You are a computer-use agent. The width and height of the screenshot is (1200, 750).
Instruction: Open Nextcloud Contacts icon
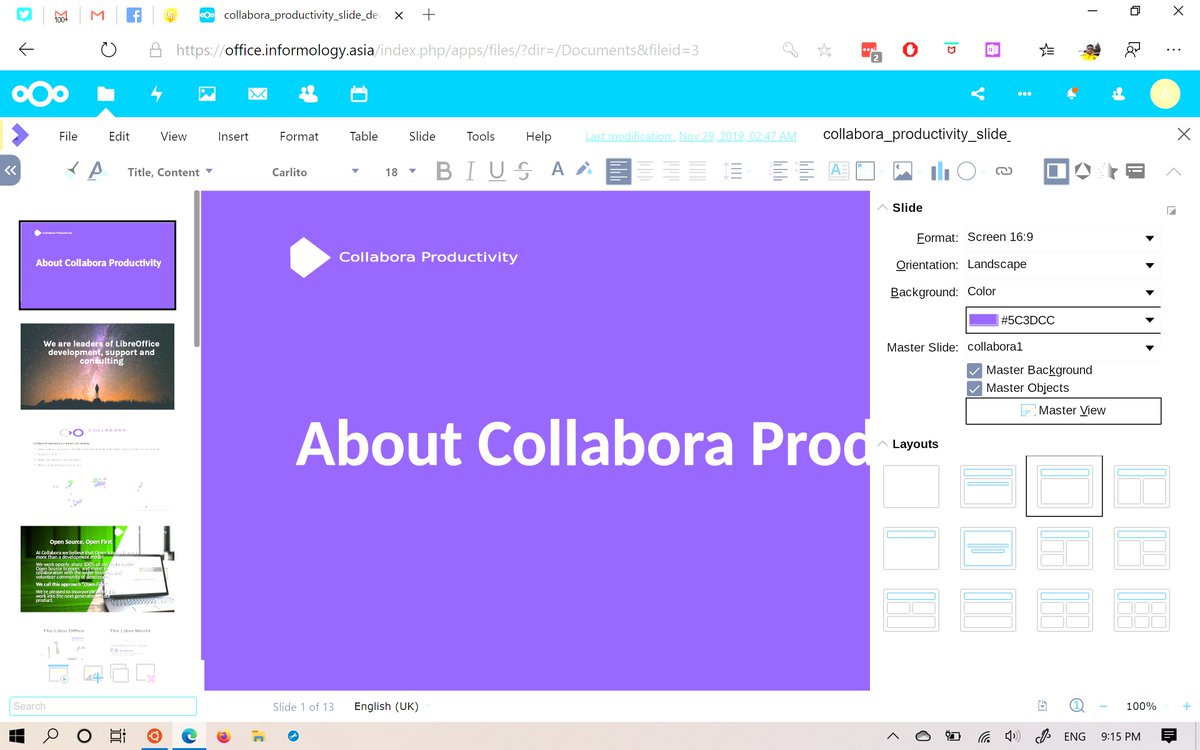pos(308,94)
